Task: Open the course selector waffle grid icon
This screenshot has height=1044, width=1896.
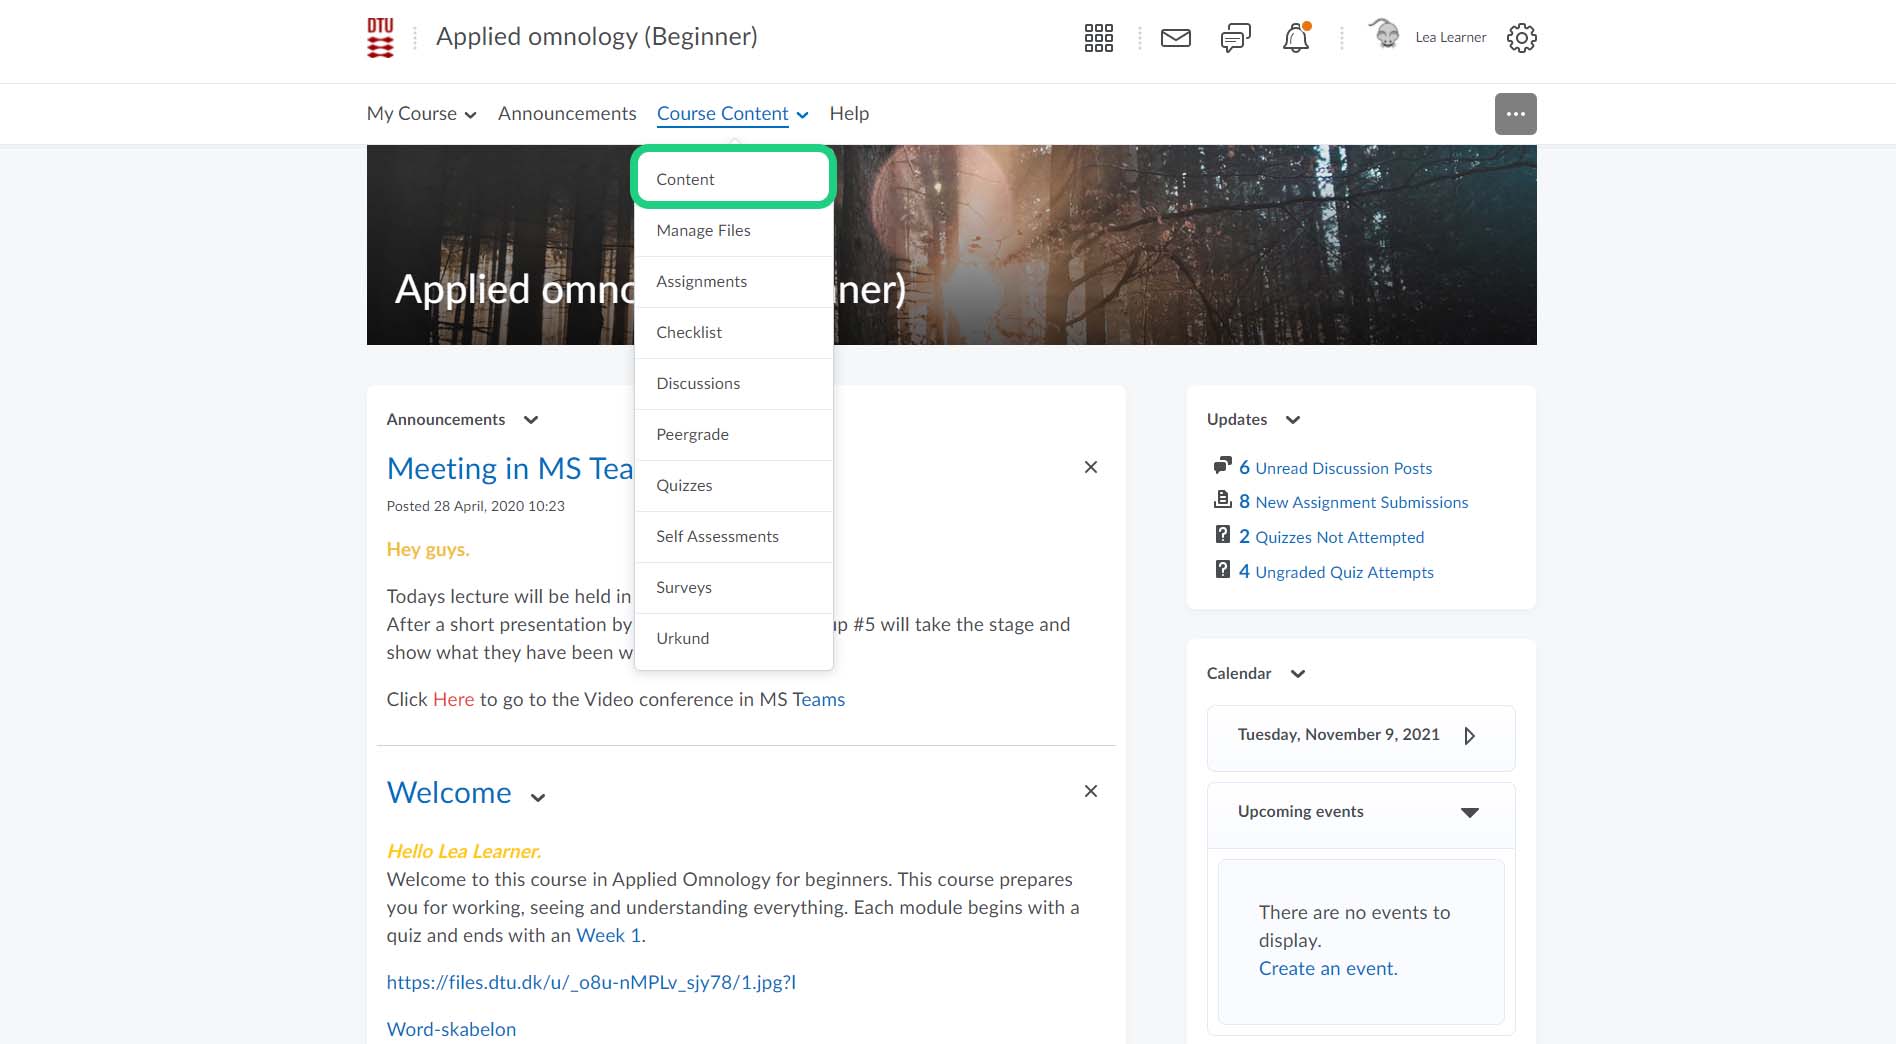Action: [1098, 38]
